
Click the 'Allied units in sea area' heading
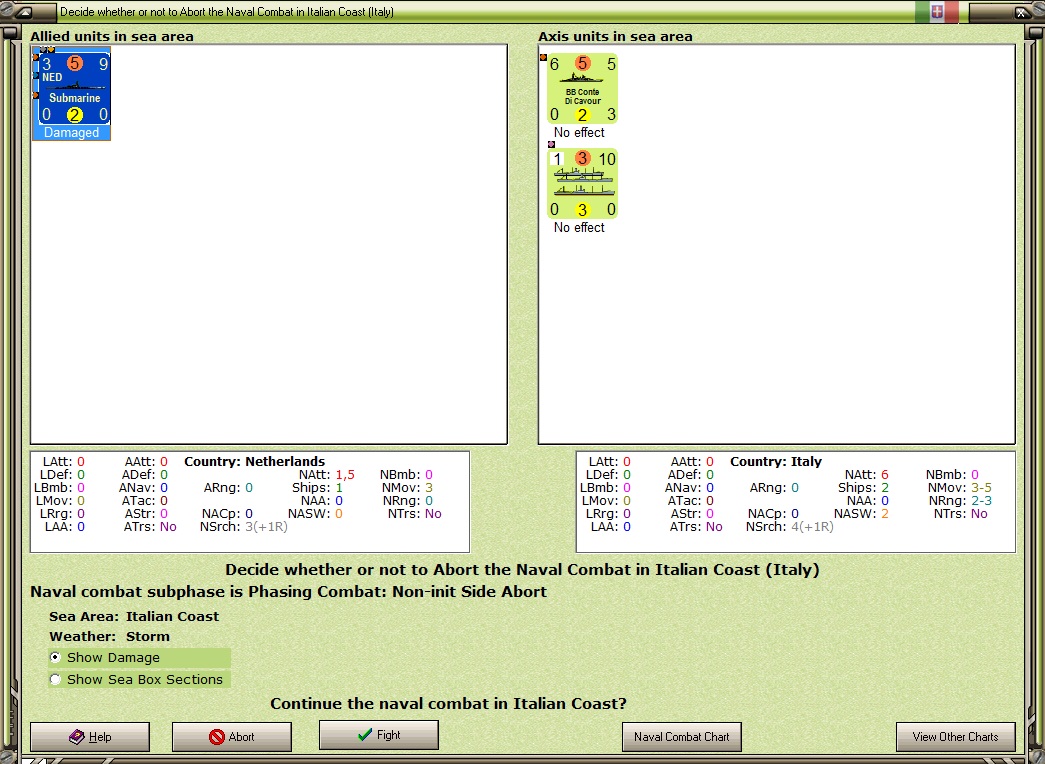tap(112, 37)
